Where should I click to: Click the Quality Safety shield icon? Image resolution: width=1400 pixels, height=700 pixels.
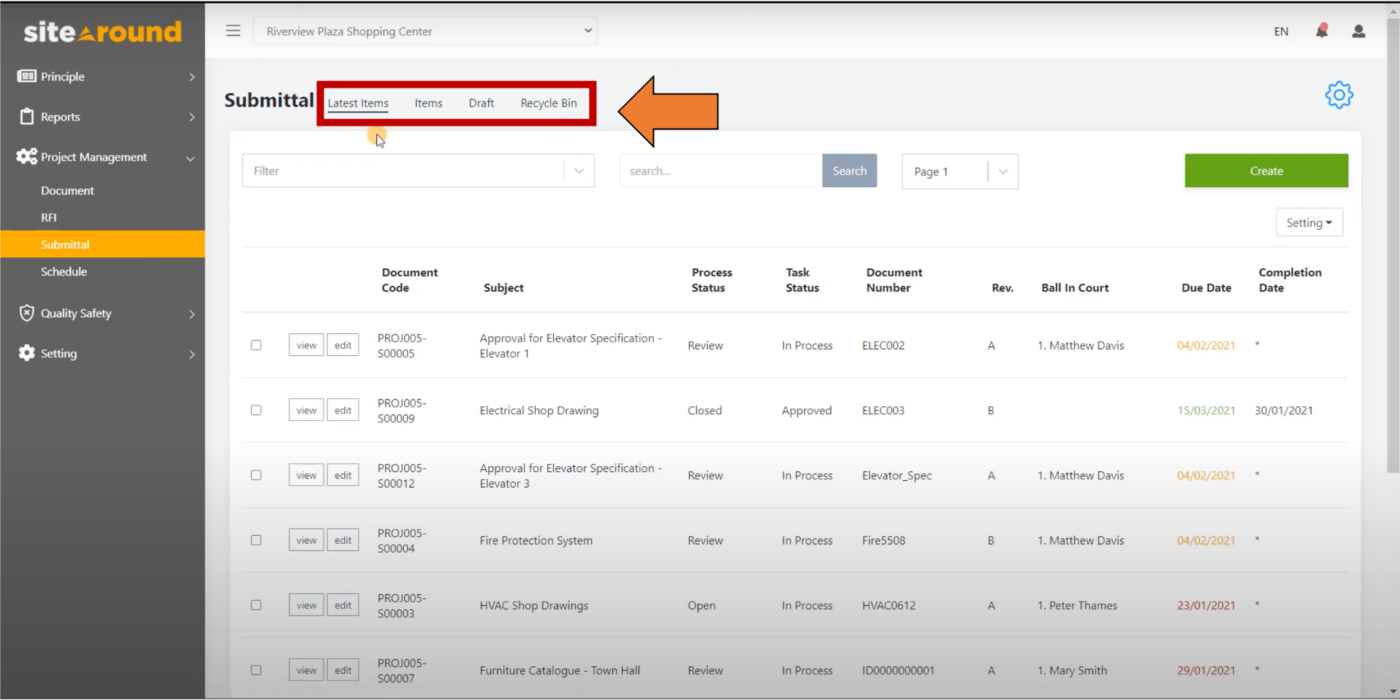point(26,313)
